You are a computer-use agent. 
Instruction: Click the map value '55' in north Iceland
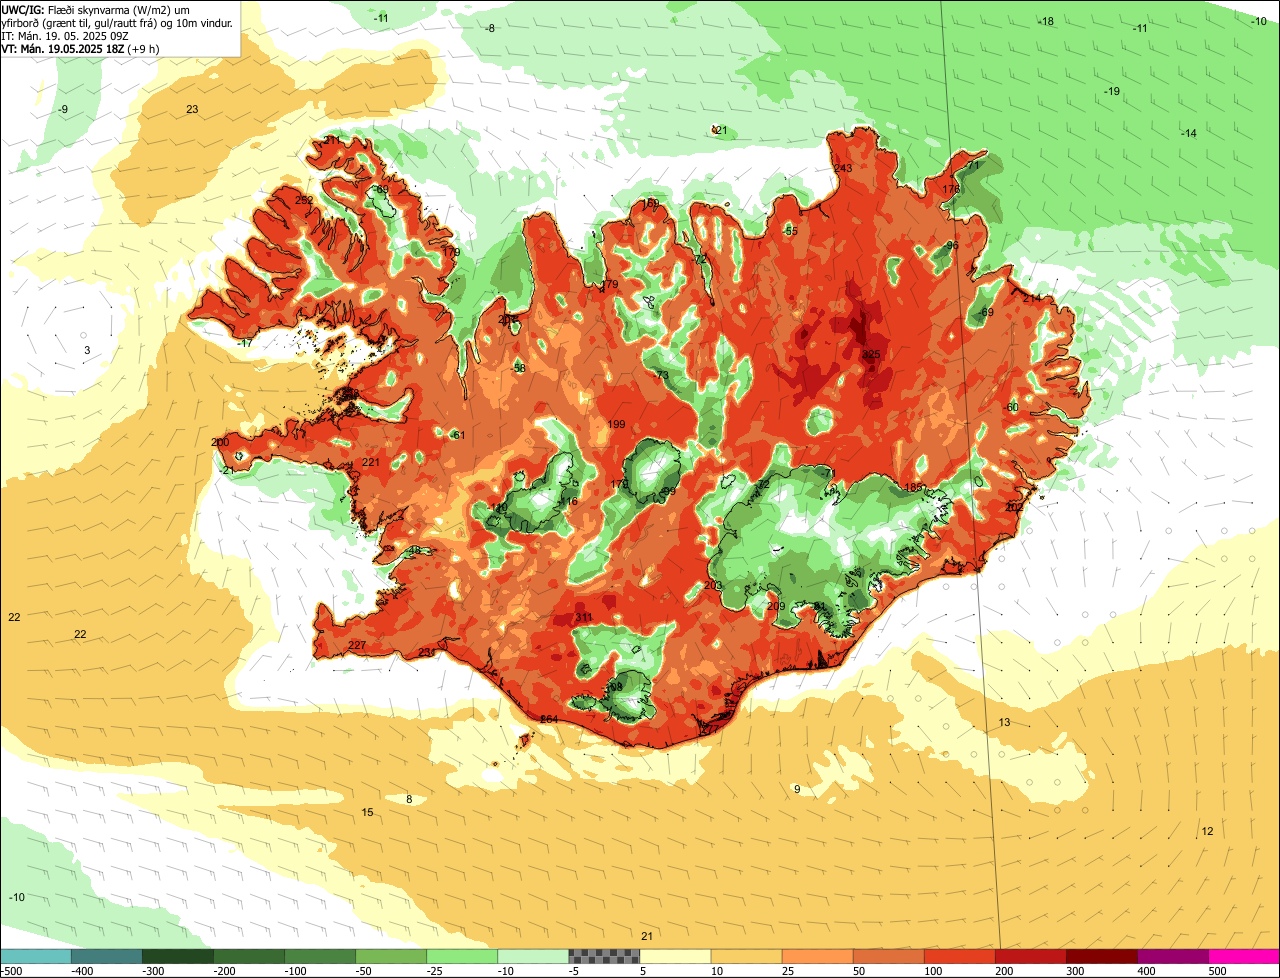[x=791, y=231]
